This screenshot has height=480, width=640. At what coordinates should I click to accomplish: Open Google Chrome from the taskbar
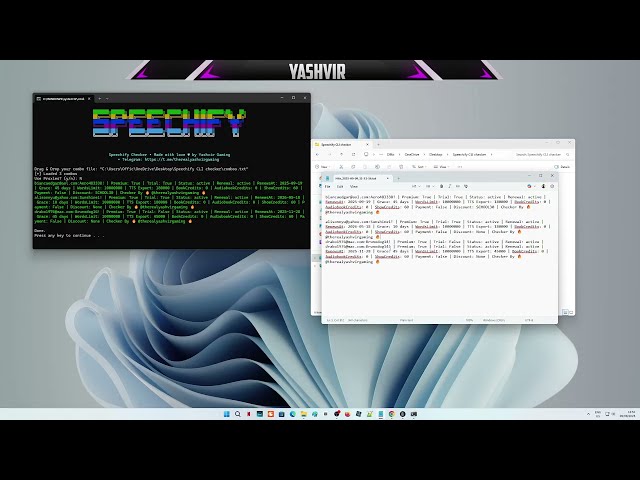[x=391, y=414]
